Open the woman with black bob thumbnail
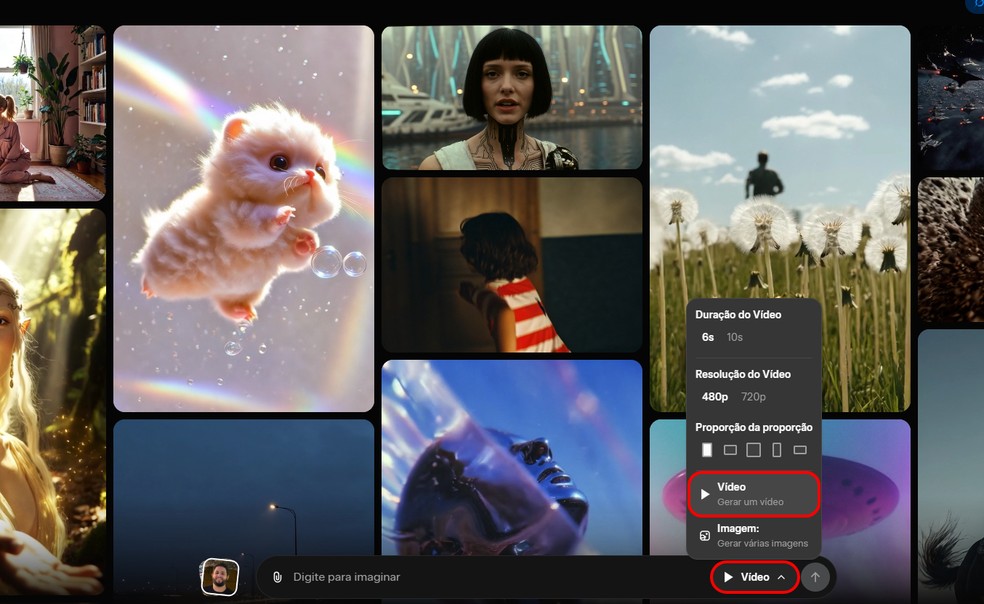The image size is (984, 604). point(512,98)
